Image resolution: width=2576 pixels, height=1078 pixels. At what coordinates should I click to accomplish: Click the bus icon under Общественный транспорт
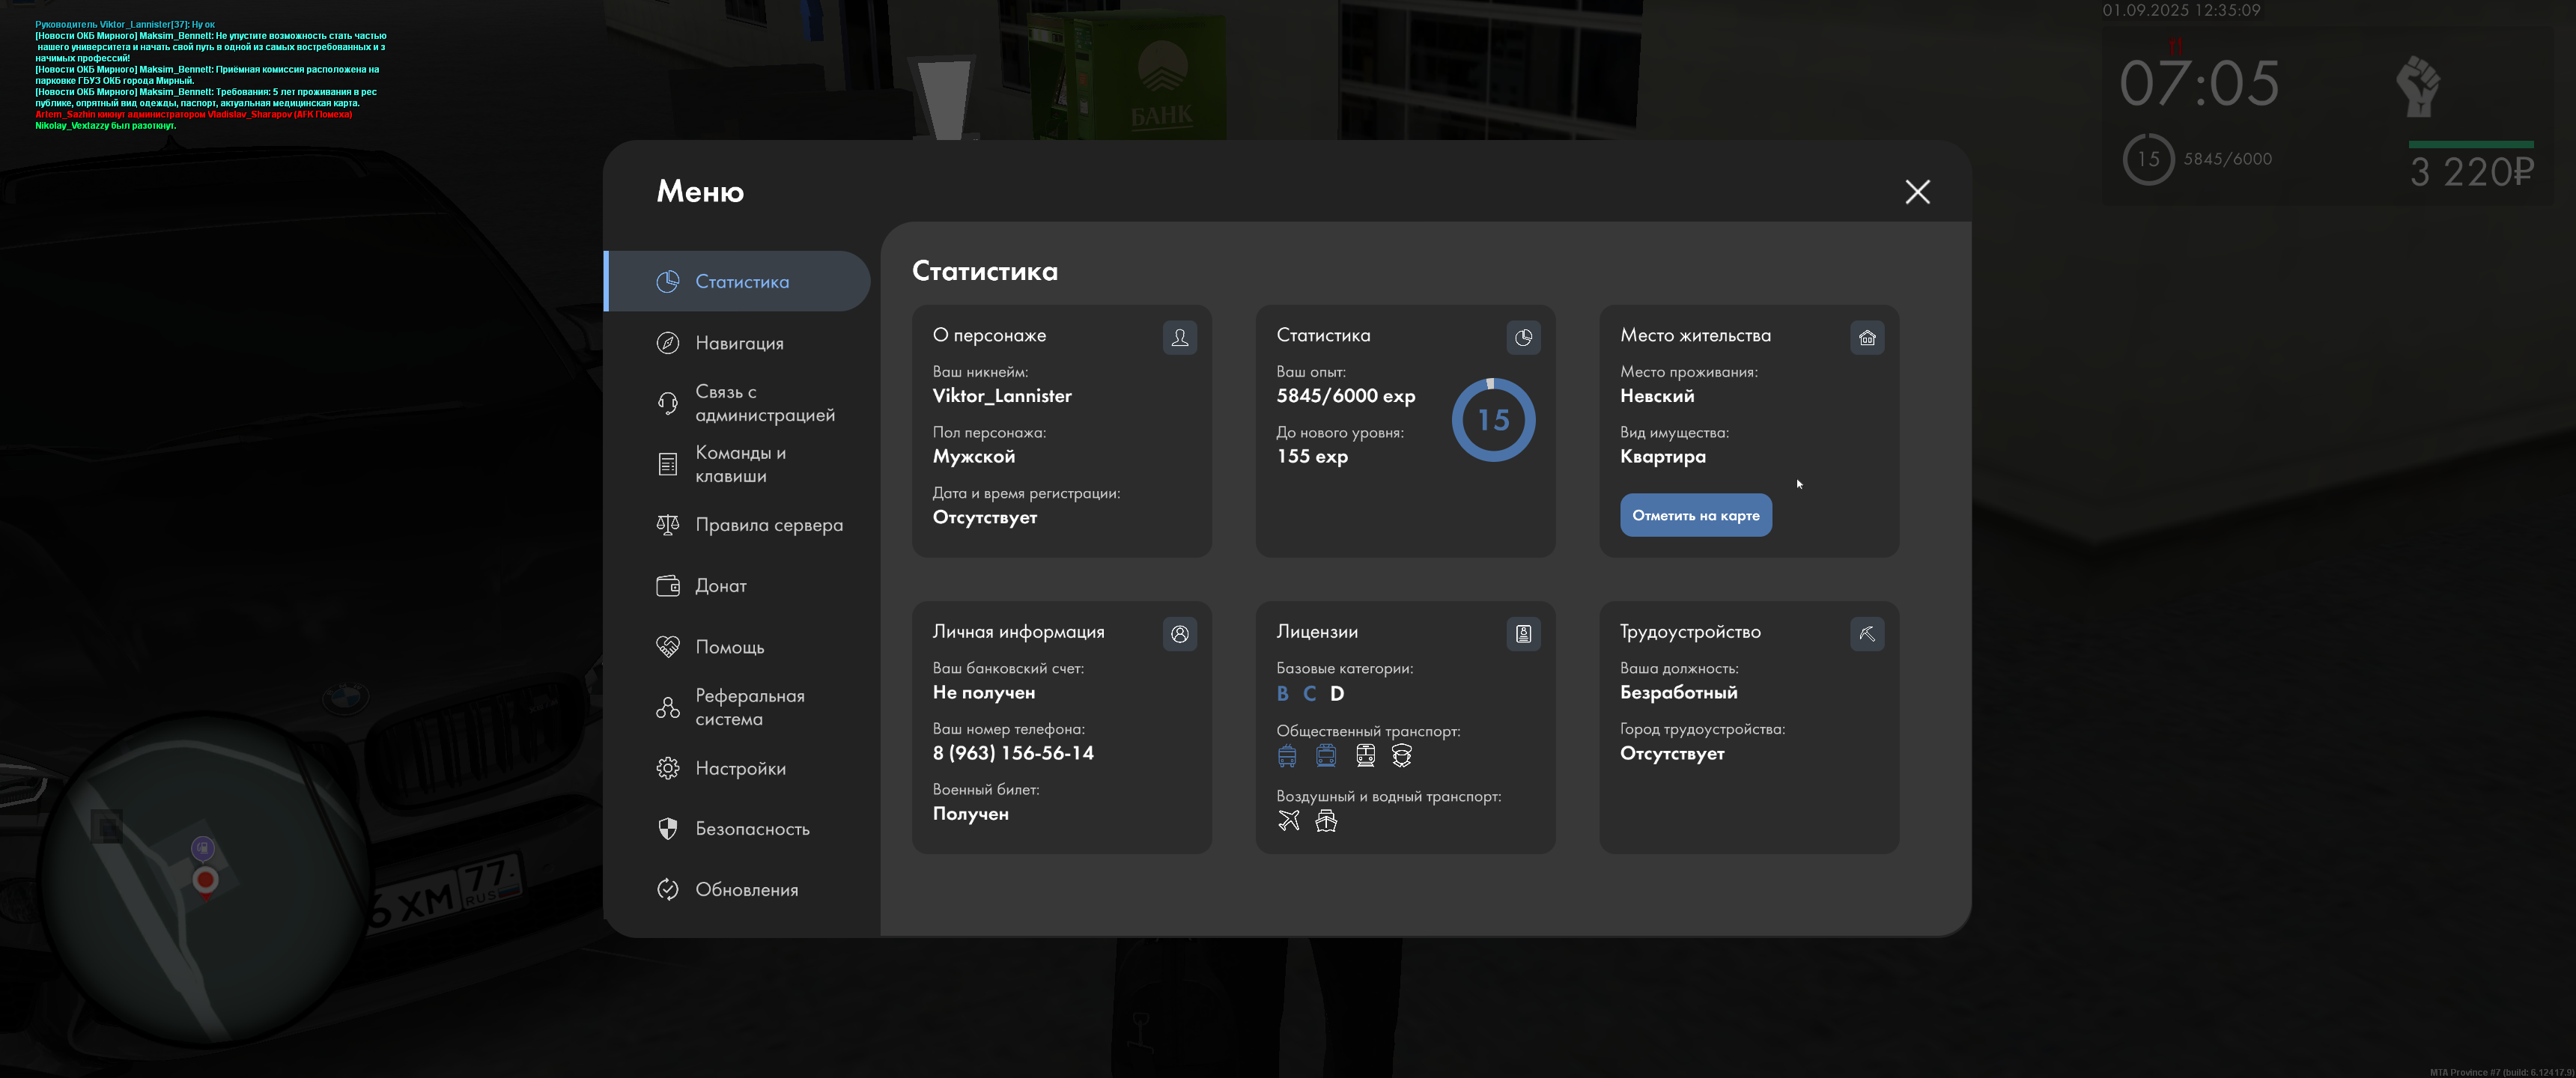[1287, 756]
